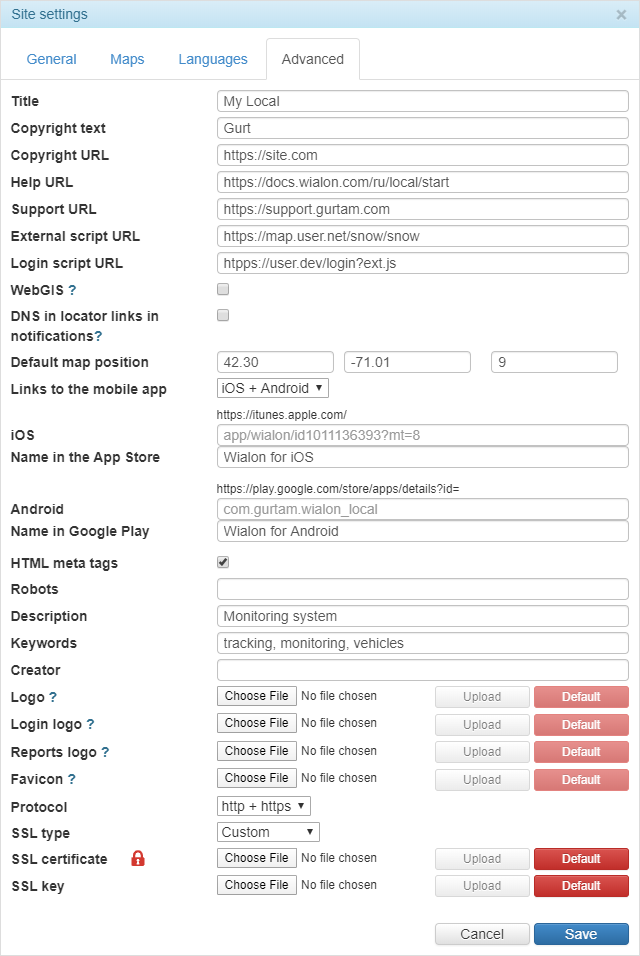Click the help icon beside Reports logo
This screenshot has width=640, height=956.
coord(105,752)
